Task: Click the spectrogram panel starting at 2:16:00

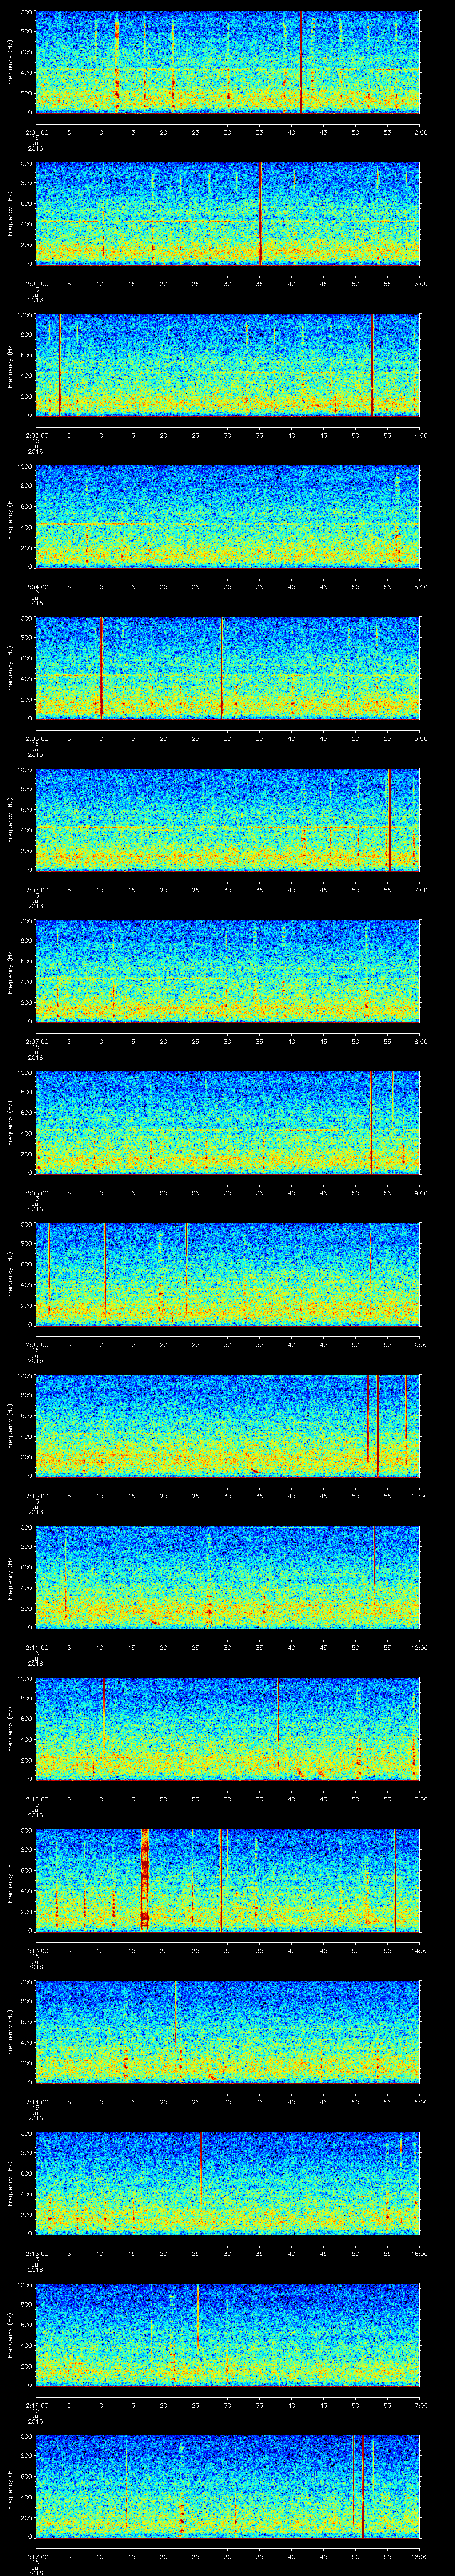Action: tap(227, 2334)
